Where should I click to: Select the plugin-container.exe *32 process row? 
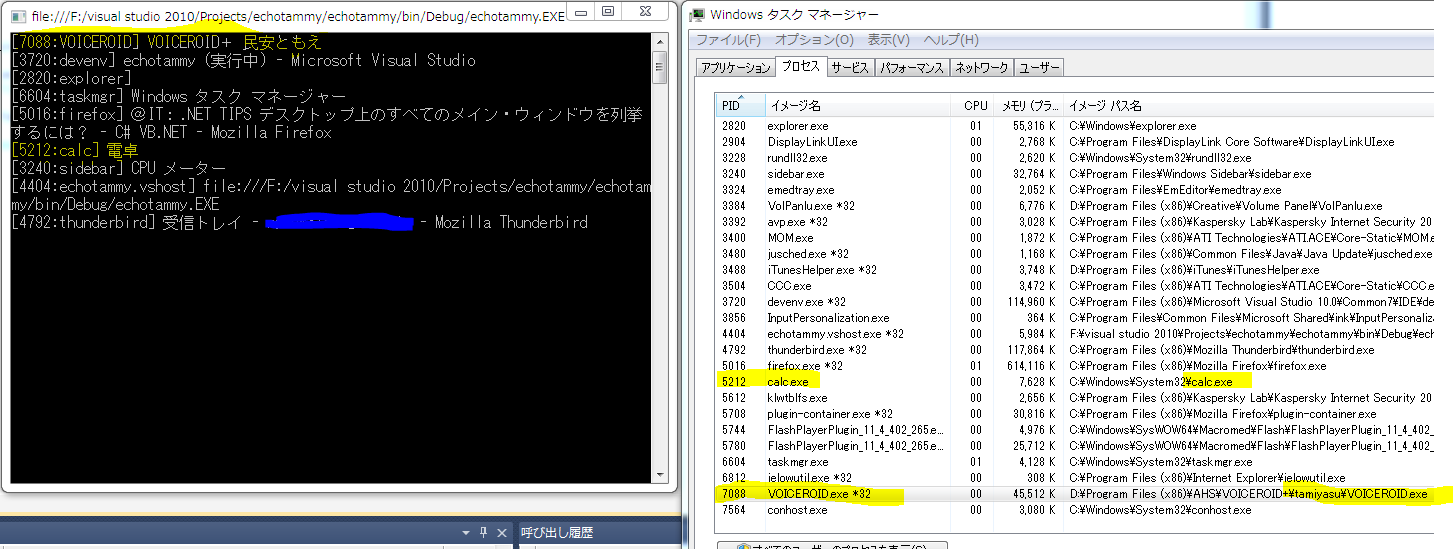(x=1084, y=414)
